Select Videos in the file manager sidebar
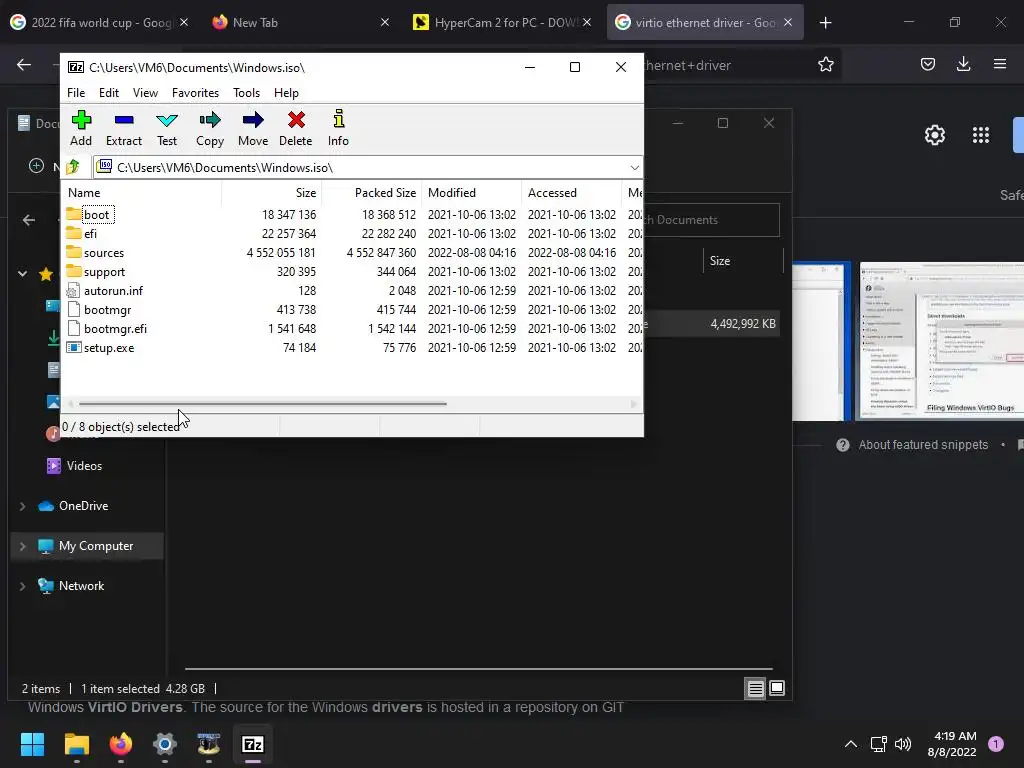The image size is (1024, 768). [x=84, y=466]
